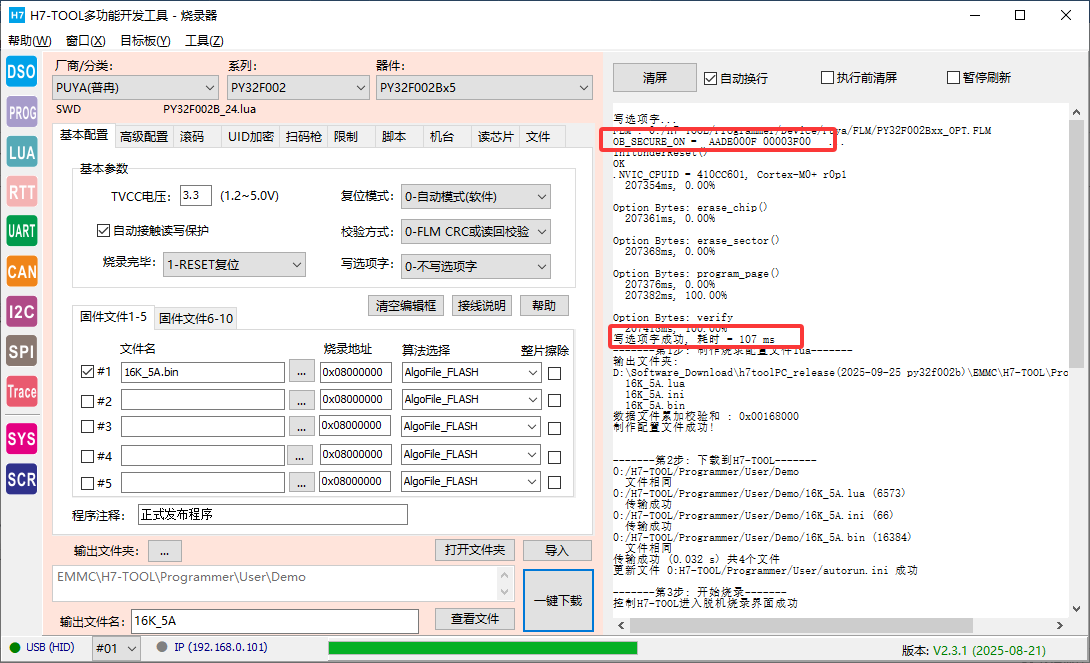Open the 目标板(Y) menu
Image resolution: width=1090 pixels, height=663 pixels.
pyautogui.click(x=145, y=41)
